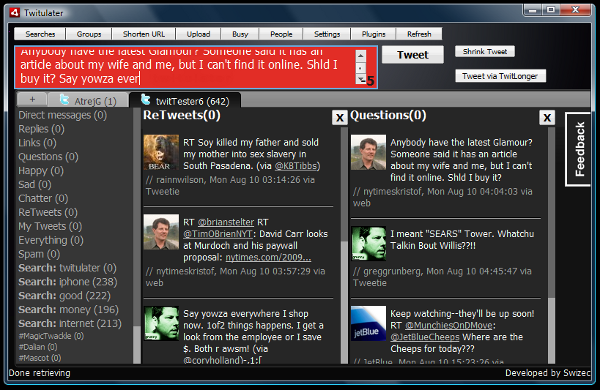Click the Twitulater red app icon in title bar
The height and width of the screenshot is (390, 600).
(x=15, y=13)
